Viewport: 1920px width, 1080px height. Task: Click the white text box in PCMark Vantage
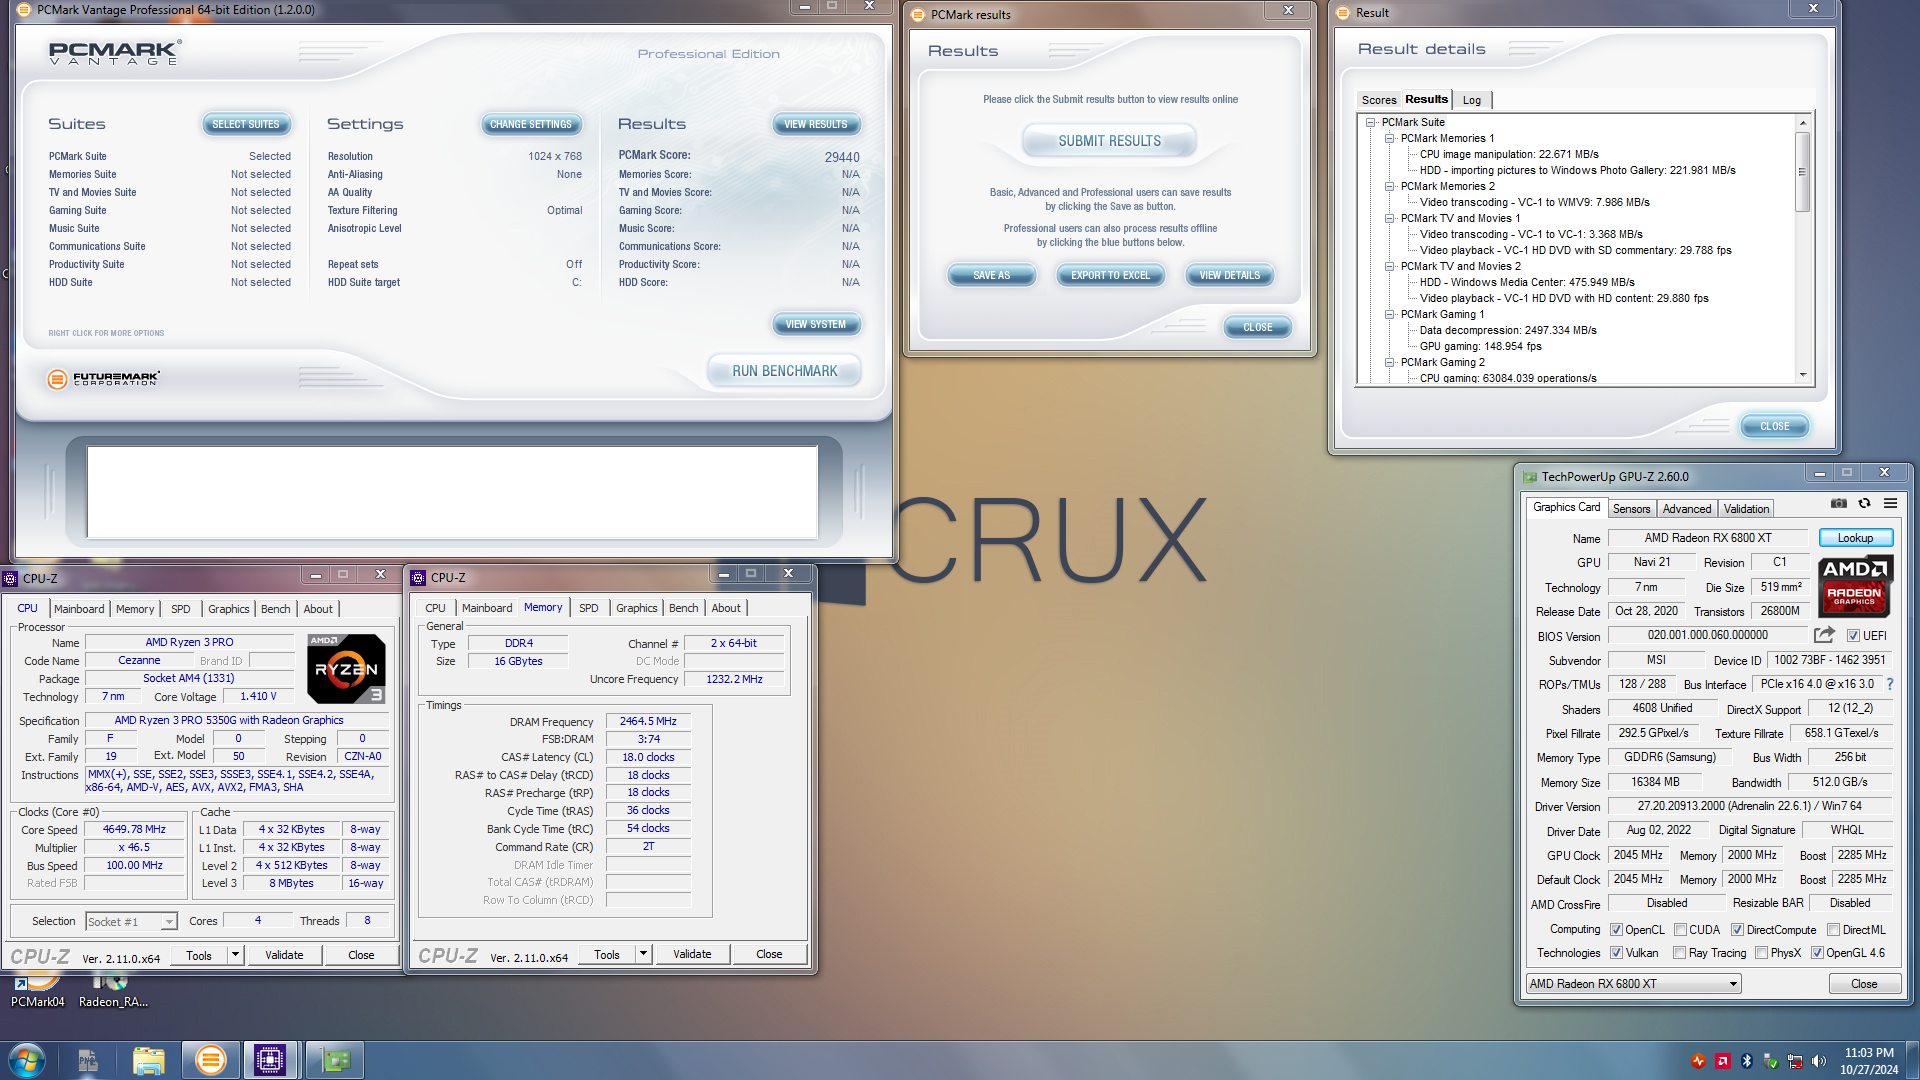tap(452, 492)
